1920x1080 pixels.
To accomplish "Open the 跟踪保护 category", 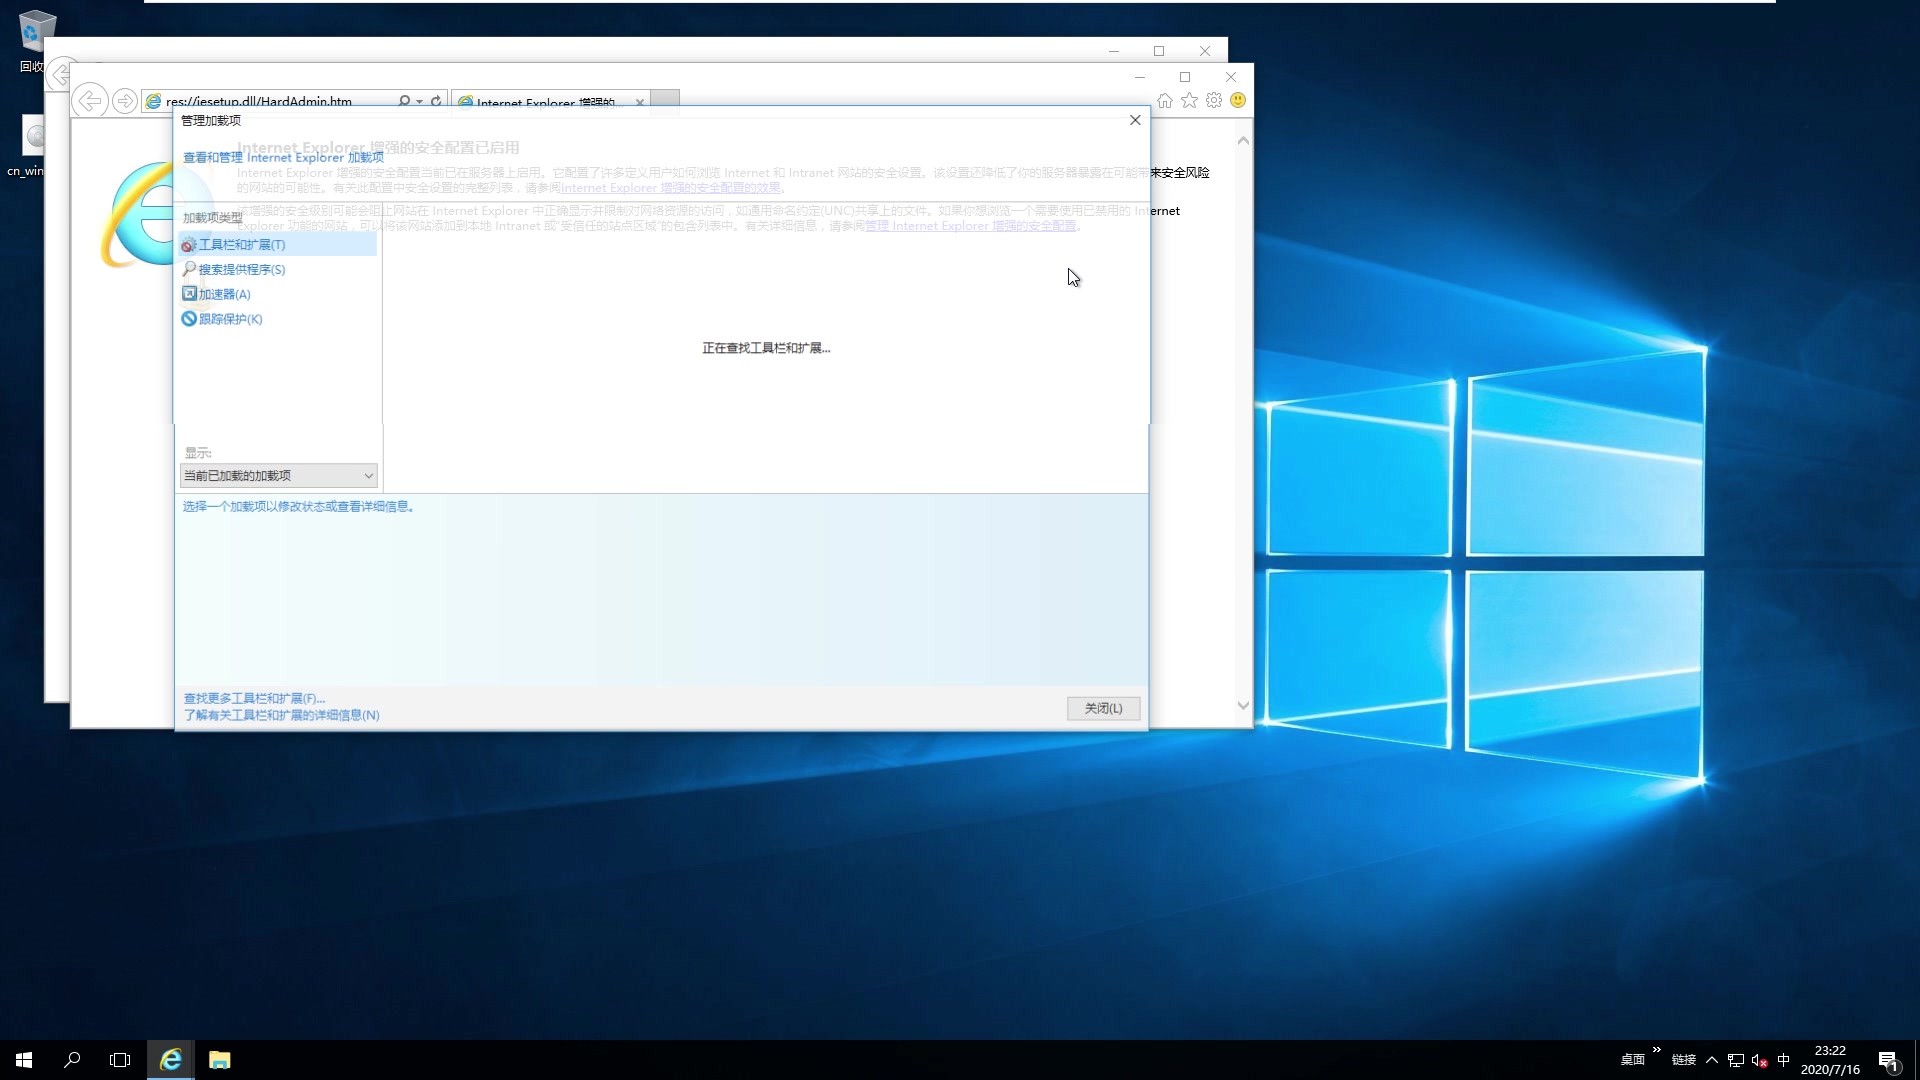I will coord(229,318).
